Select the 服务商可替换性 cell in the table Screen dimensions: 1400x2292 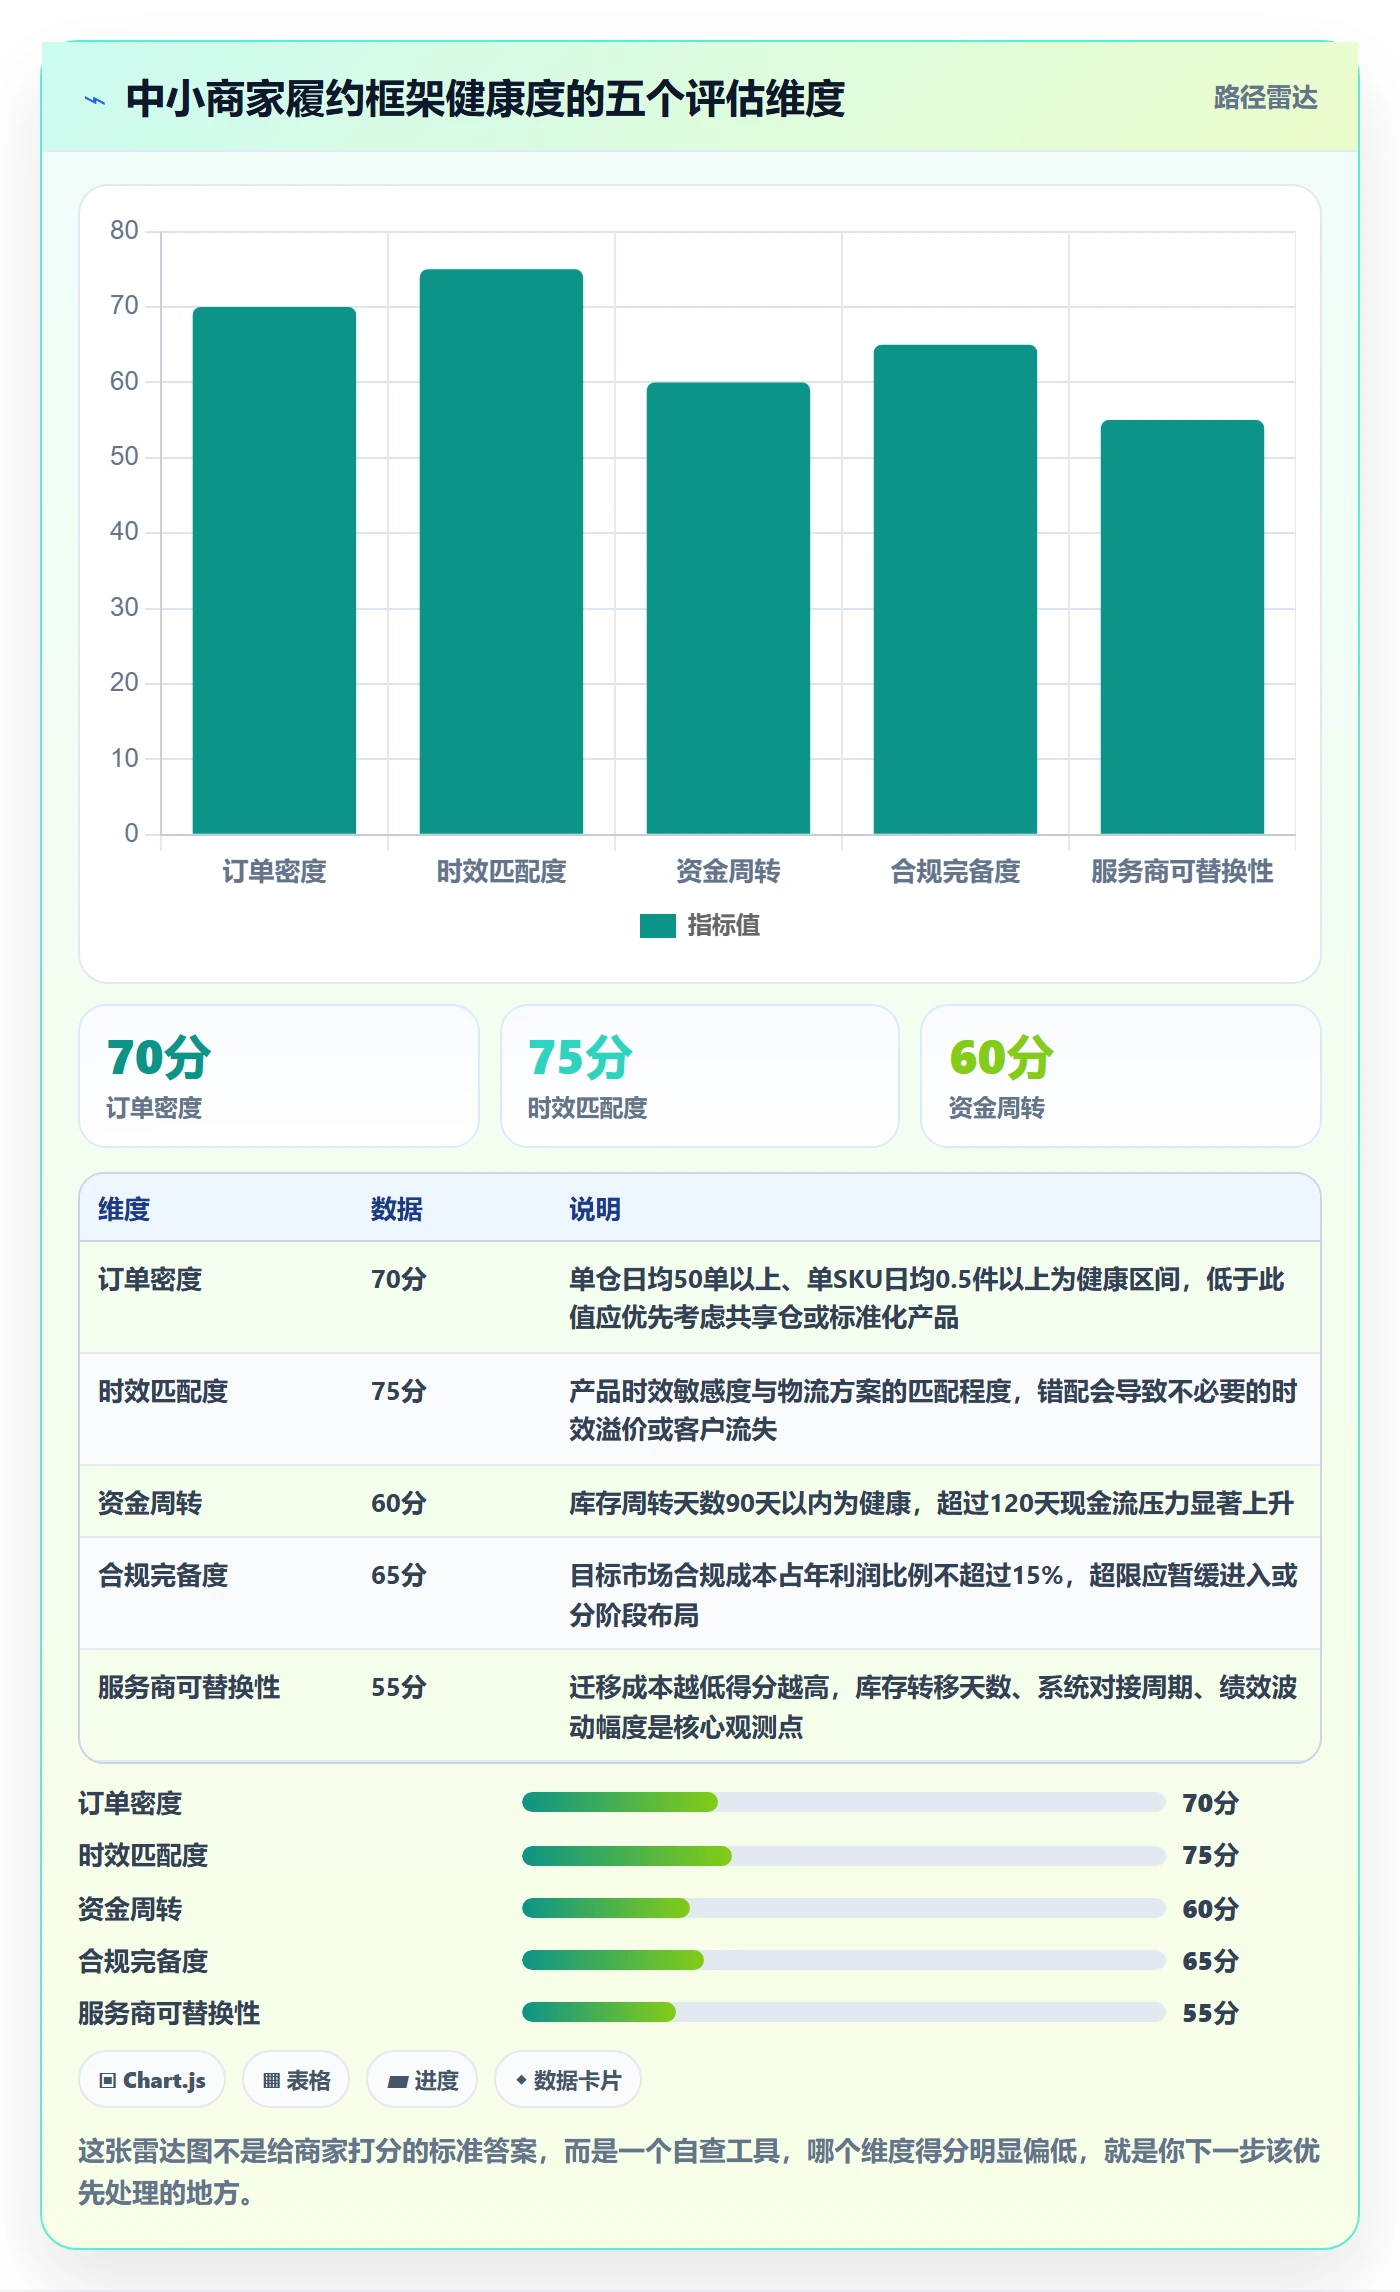[189, 1687]
